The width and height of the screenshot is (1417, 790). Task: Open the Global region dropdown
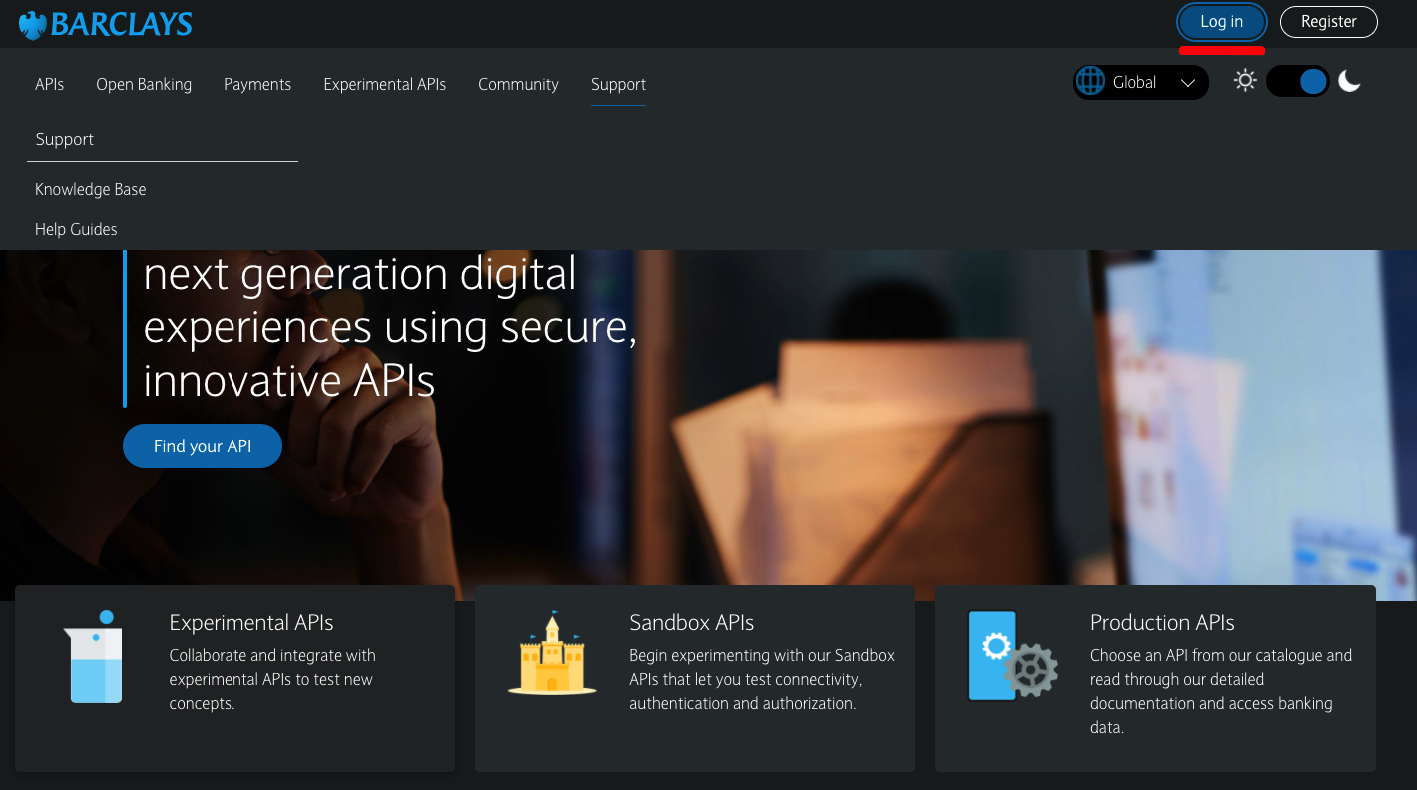pos(1141,82)
